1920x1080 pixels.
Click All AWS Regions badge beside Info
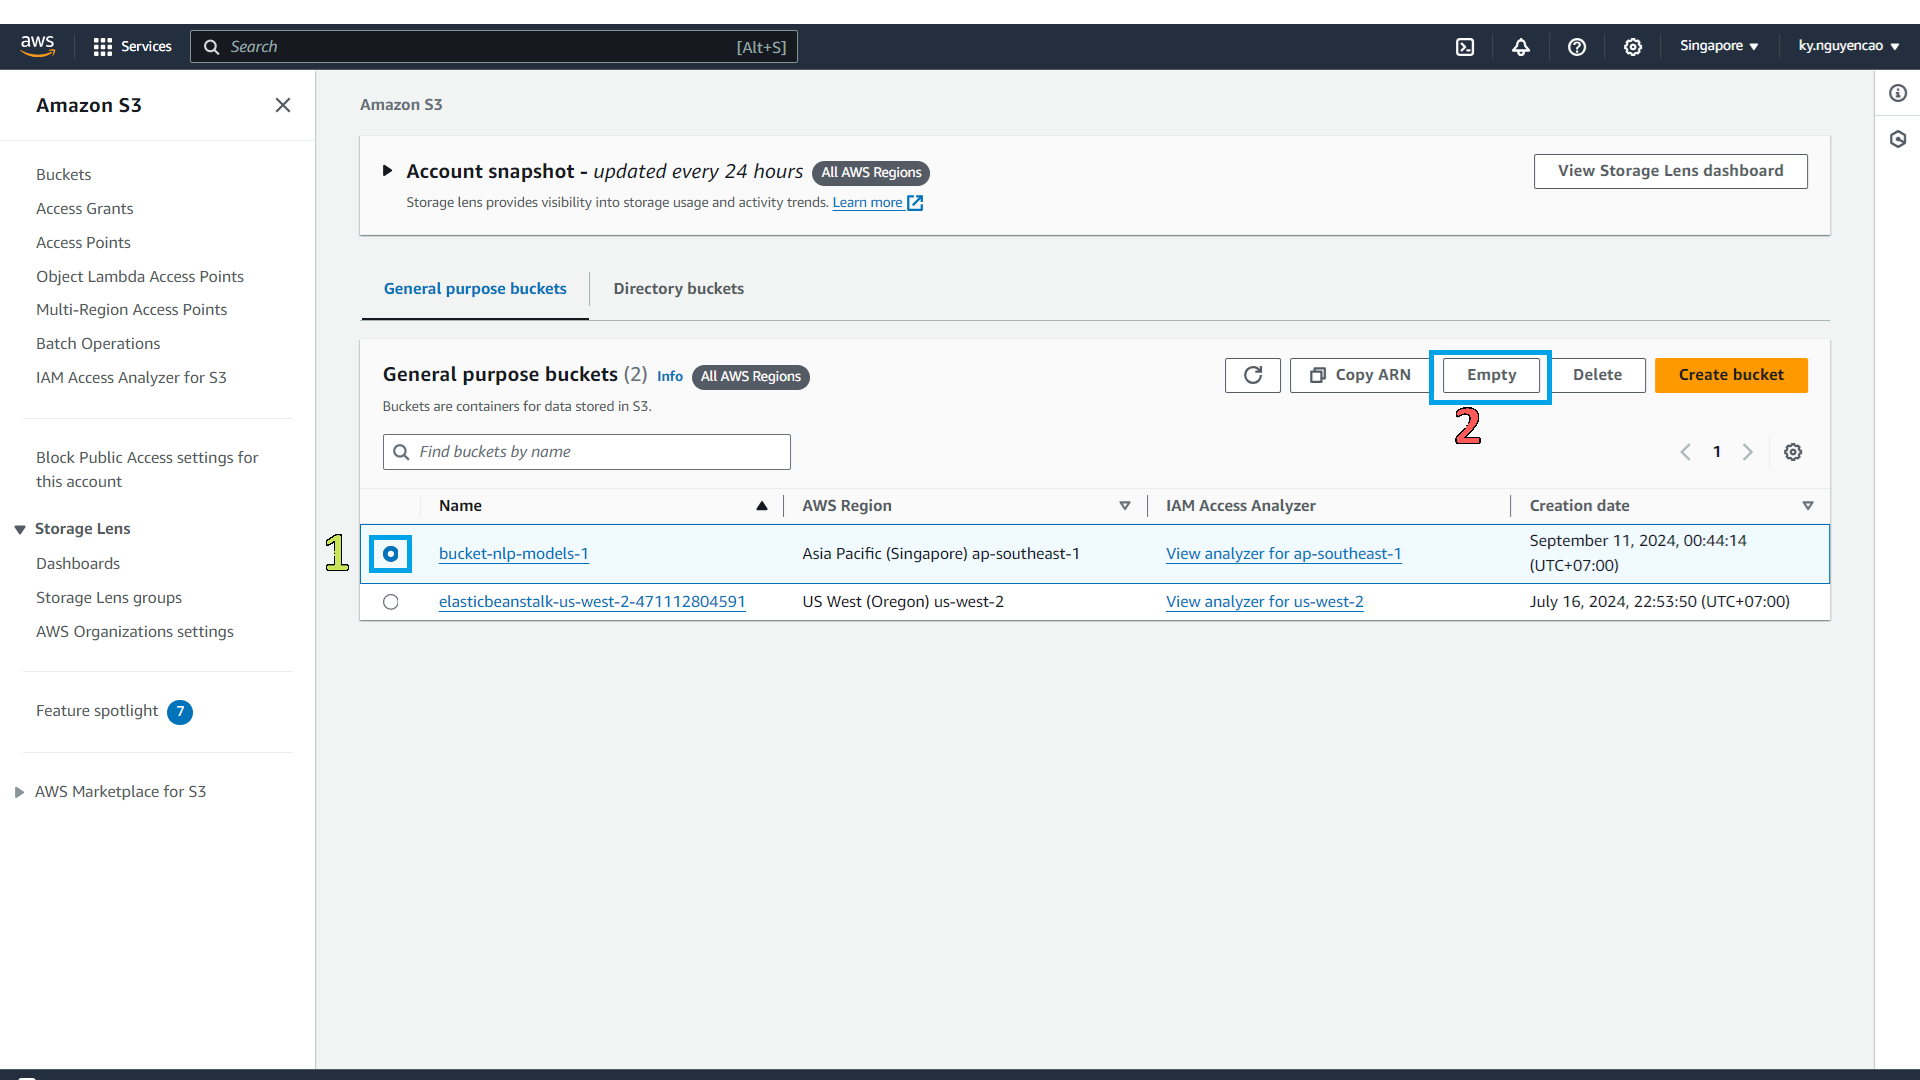(x=751, y=377)
